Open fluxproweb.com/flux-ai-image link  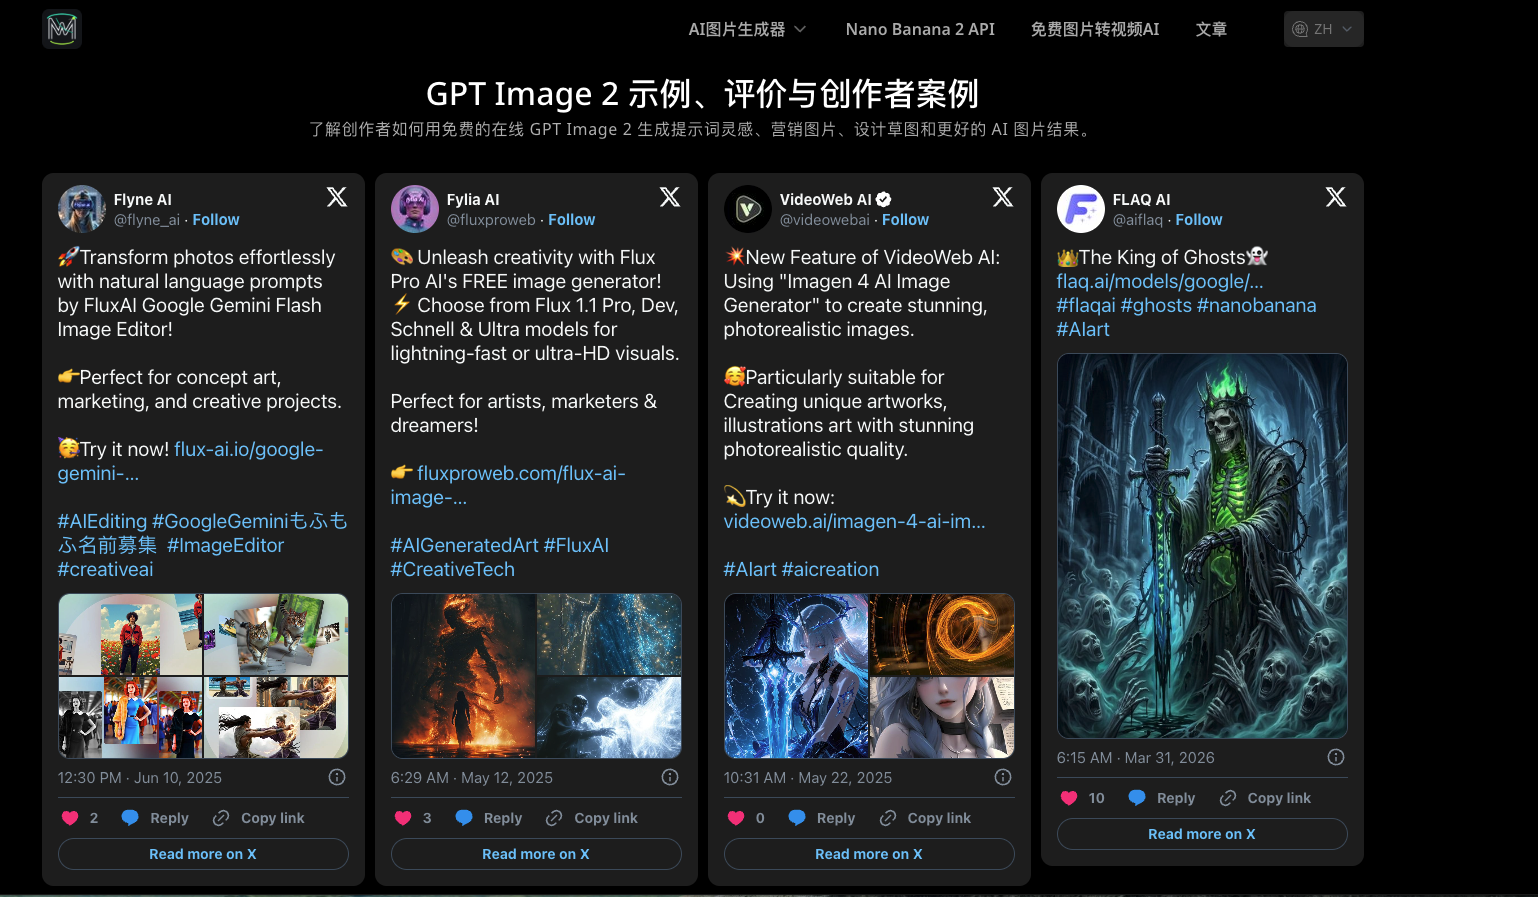coord(508,485)
